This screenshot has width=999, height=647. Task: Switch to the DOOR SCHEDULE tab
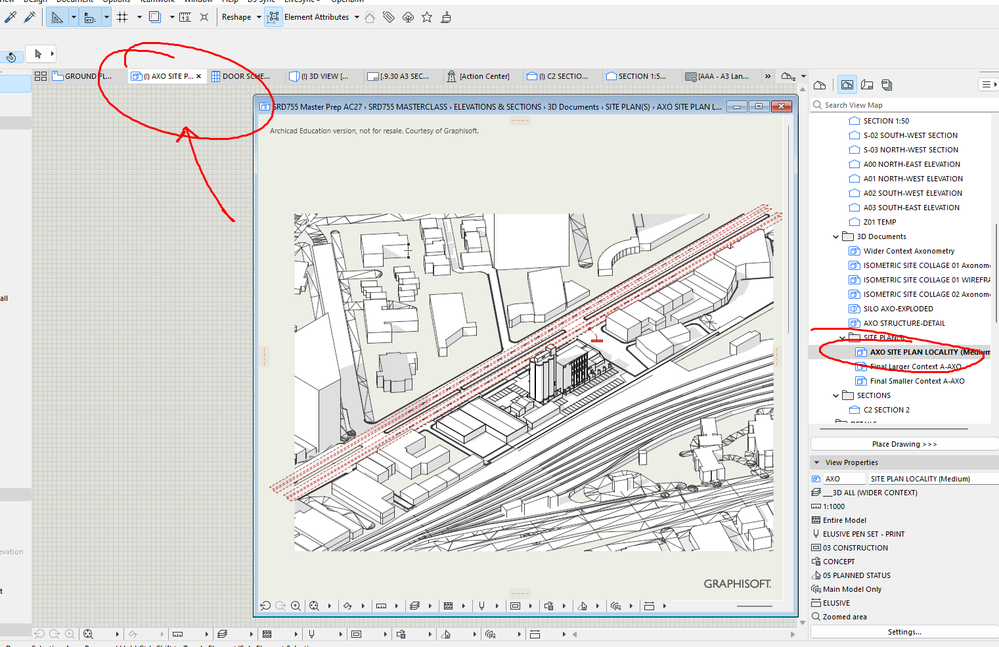[241, 76]
